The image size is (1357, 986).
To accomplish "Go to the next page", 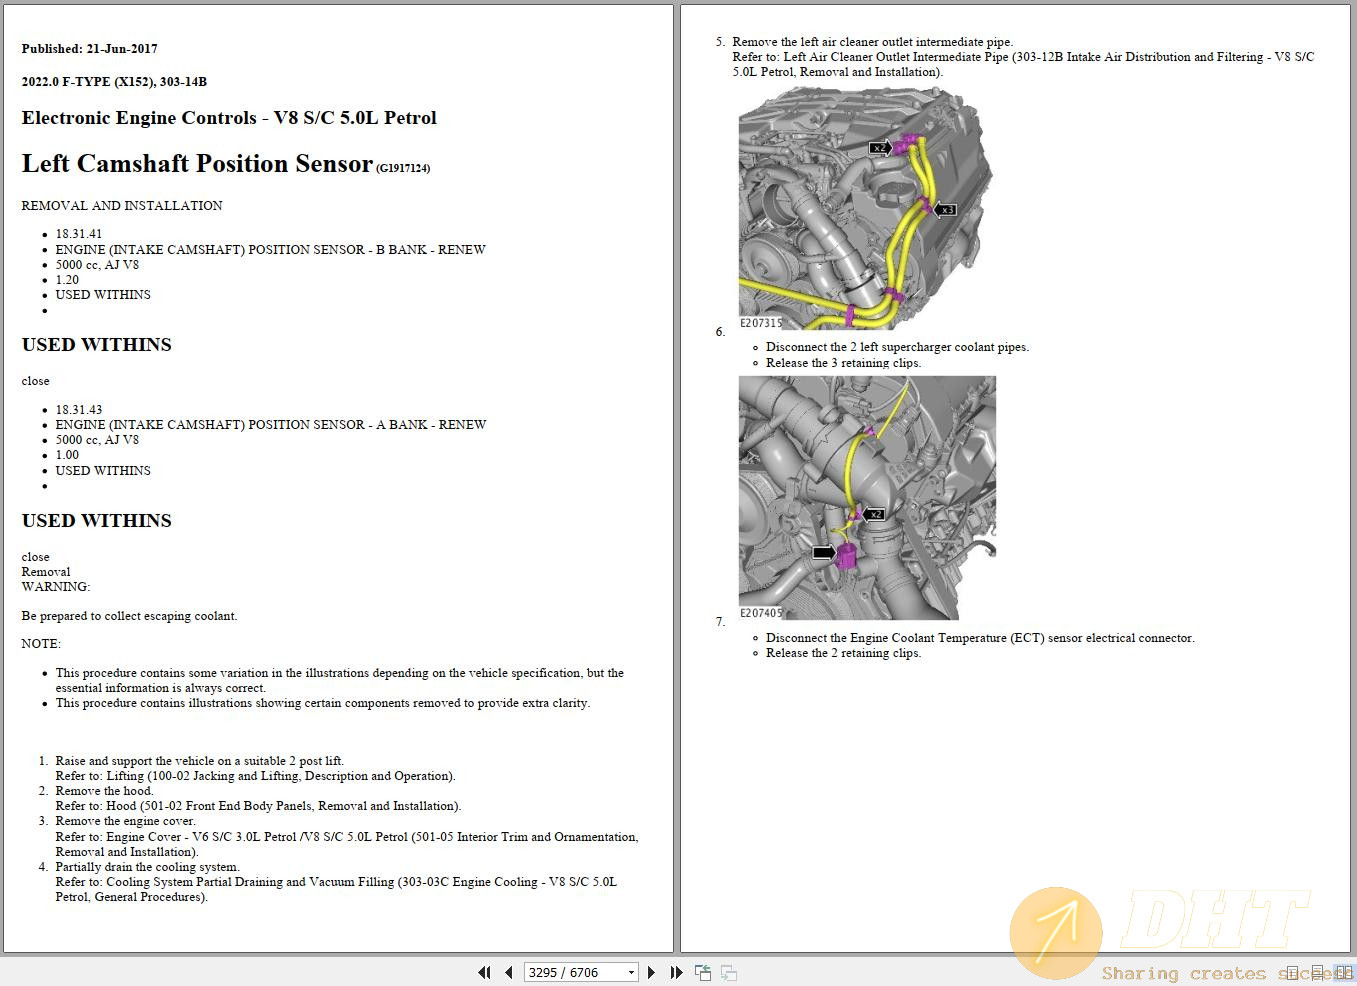I will (651, 972).
